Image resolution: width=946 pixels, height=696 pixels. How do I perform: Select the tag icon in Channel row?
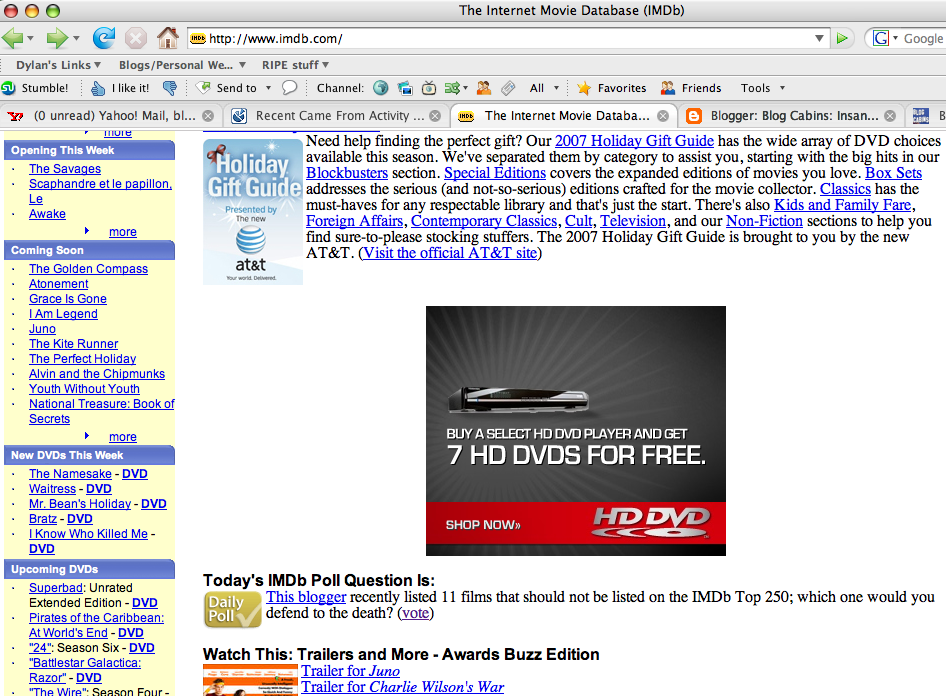[x=509, y=88]
